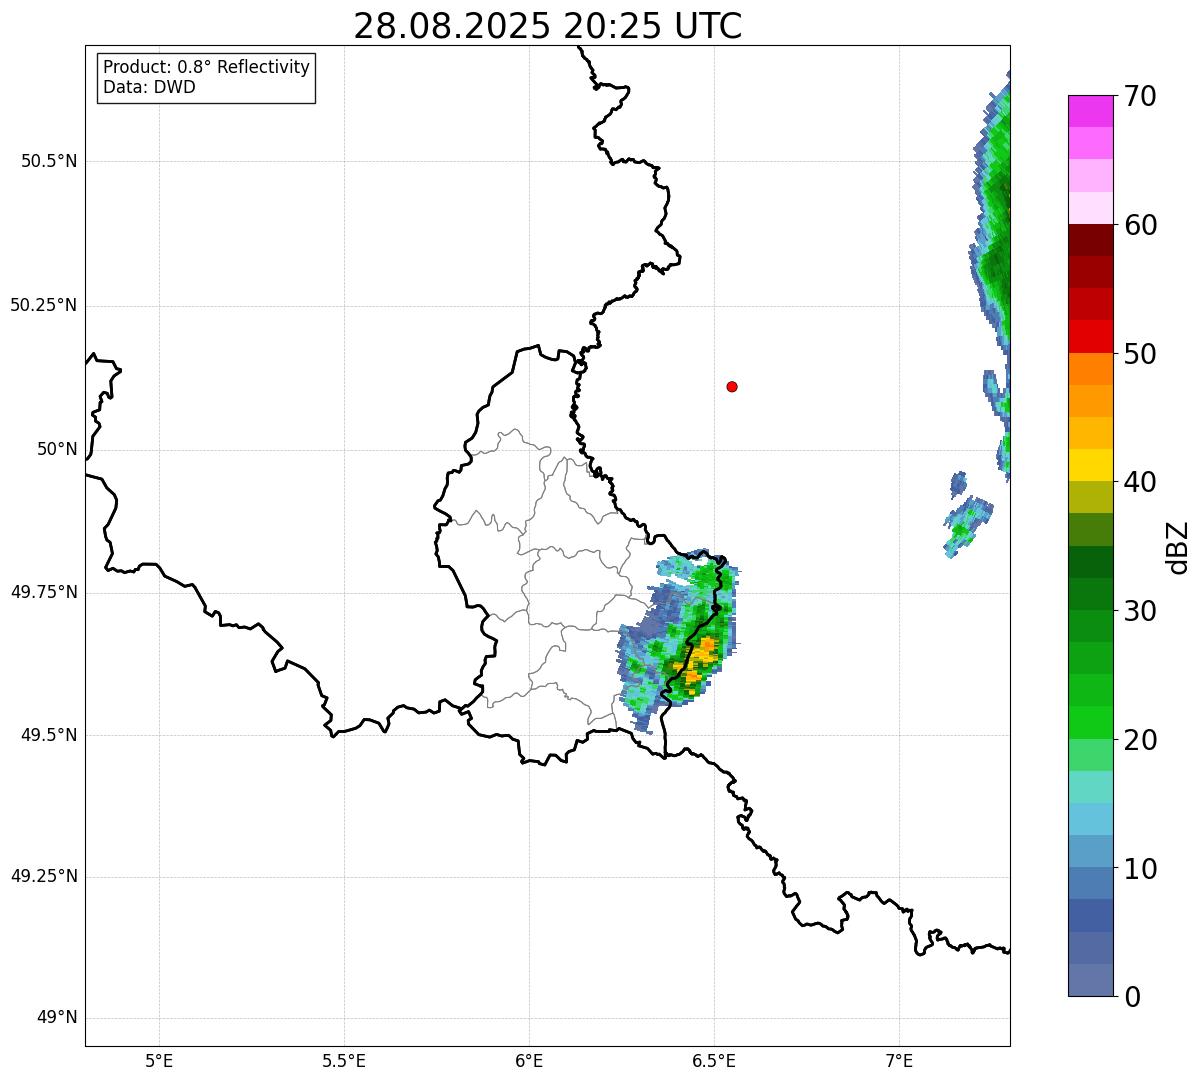Click the colorbar tick label 30
The height and width of the screenshot is (1081, 1202).
point(1140,611)
